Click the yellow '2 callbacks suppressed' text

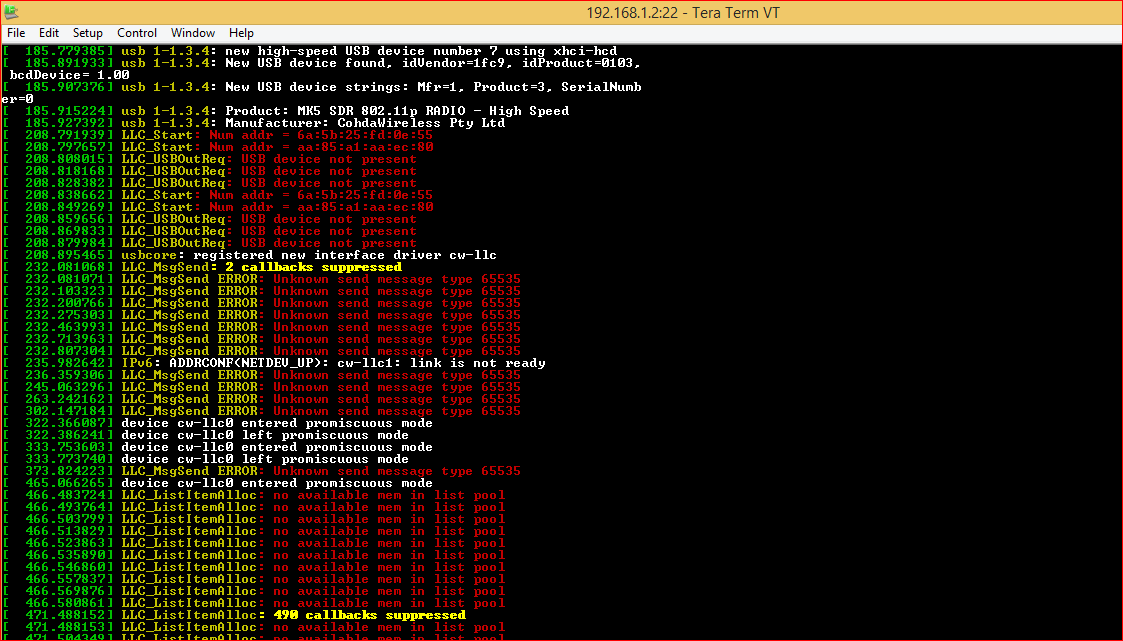pos(313,267)
